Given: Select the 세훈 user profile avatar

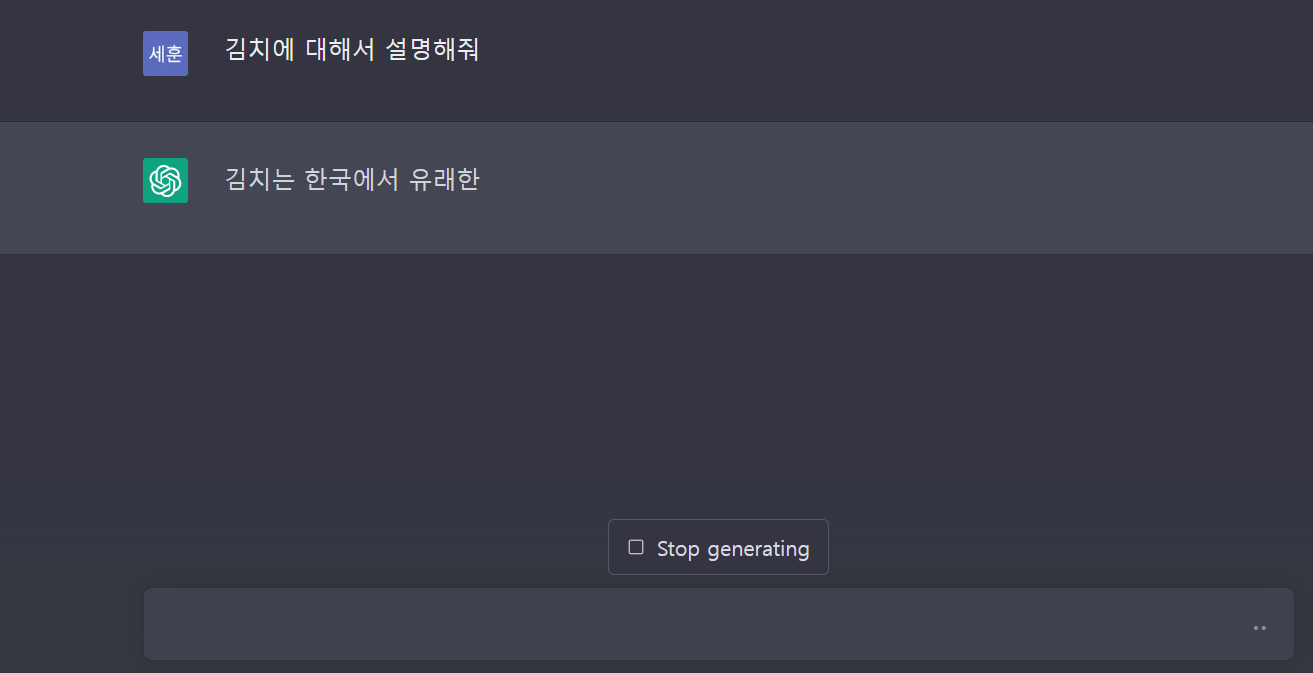Looking at the screenshot, I should point(165,54).
